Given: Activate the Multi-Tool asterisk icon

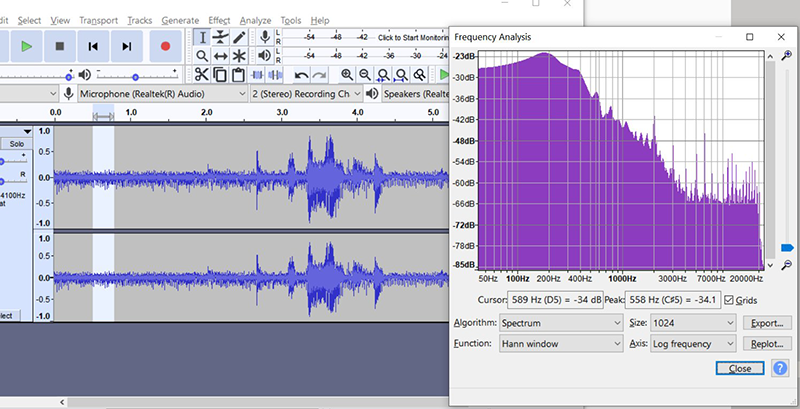Looking at the screenshot, I should pos(239,56).
